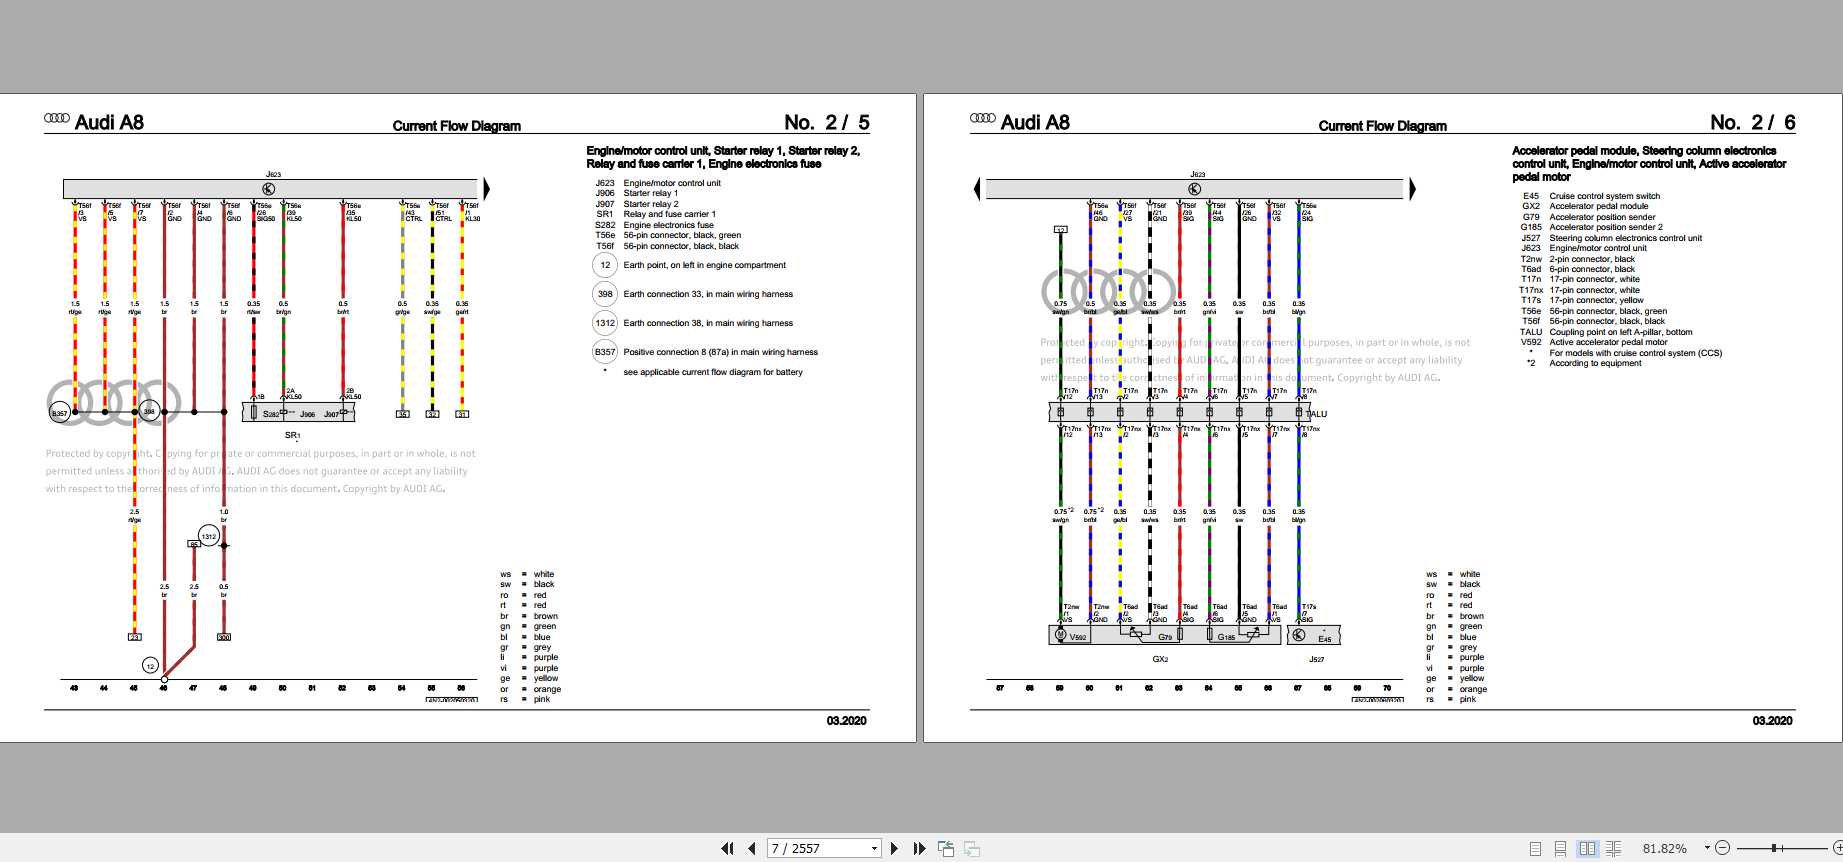This screenshot has height=862, width=1843.
Task: Click legend row 'SR1 Relay and fuse carrier 1'
Action: click(656, 214)
